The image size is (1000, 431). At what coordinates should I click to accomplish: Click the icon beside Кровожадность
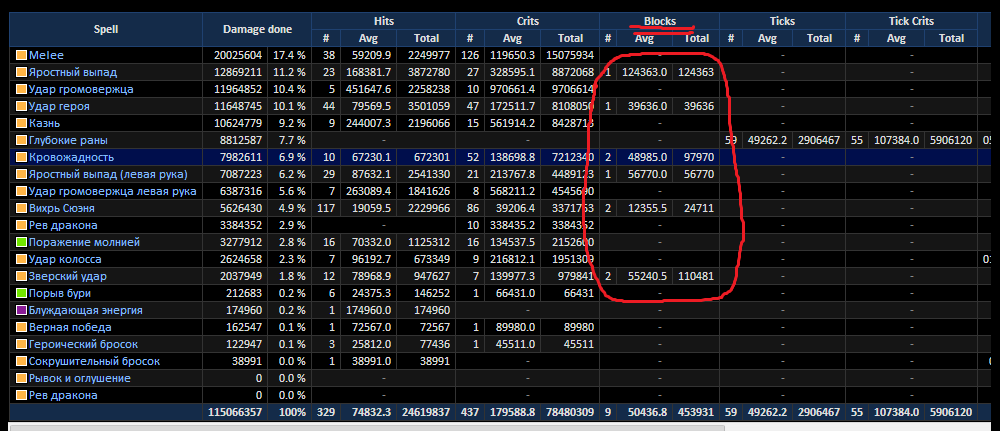point(21,157)
